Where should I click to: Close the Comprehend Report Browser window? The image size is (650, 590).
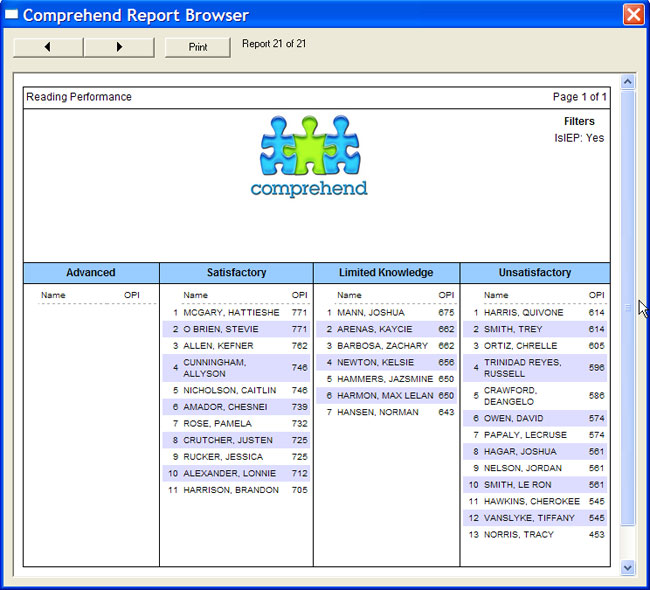(633, 15)
